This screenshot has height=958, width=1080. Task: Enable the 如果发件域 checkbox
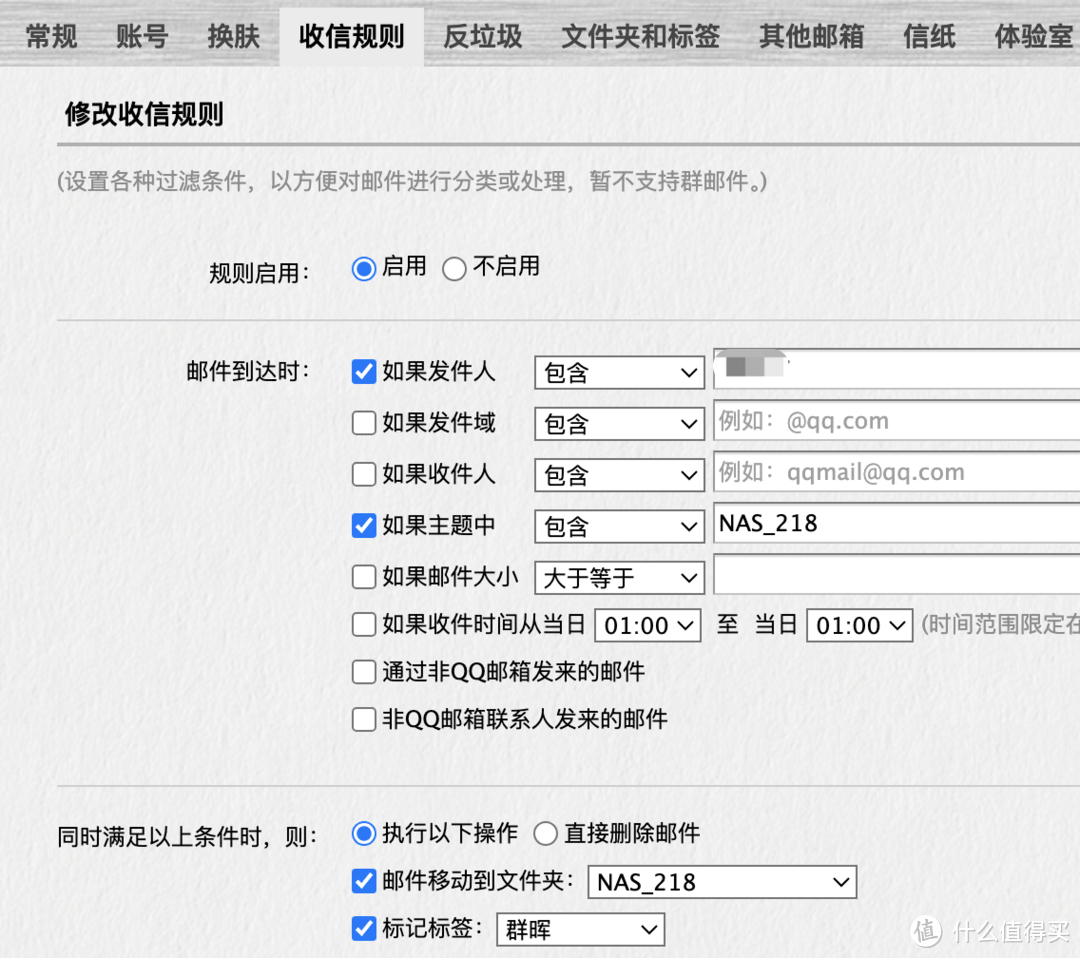click(364, 423)
